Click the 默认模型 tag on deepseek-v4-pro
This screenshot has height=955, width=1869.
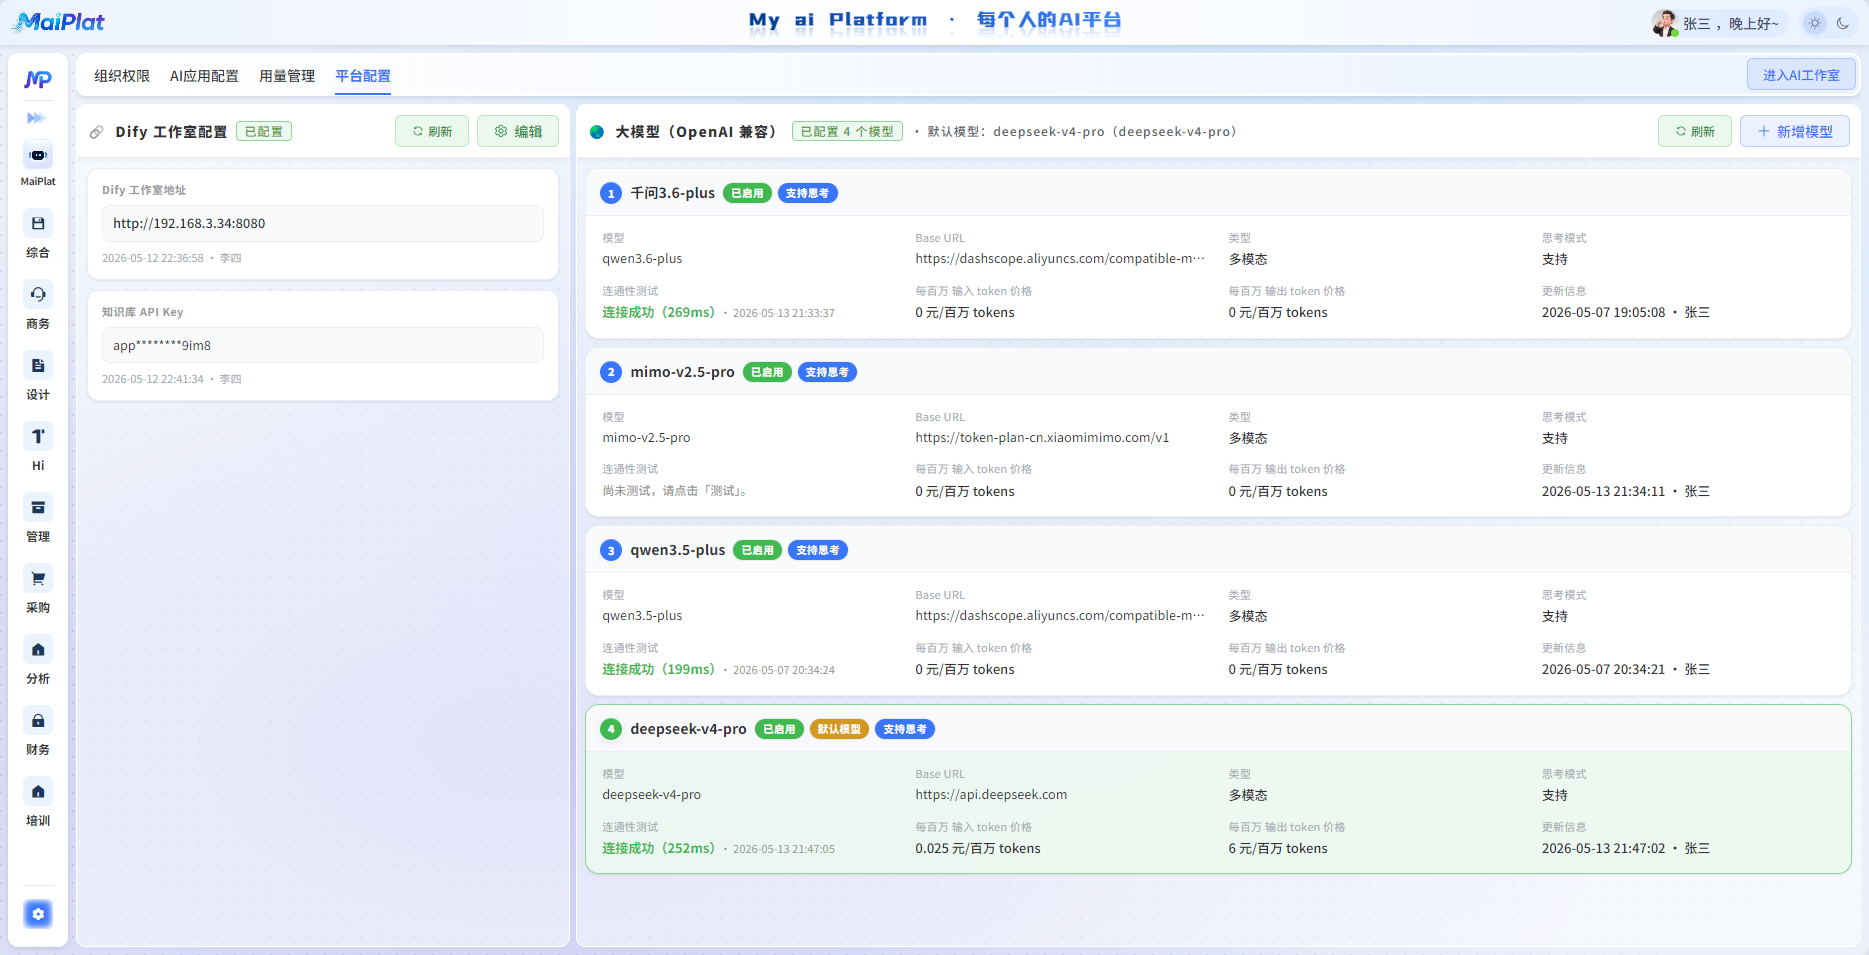pos(839,729)
